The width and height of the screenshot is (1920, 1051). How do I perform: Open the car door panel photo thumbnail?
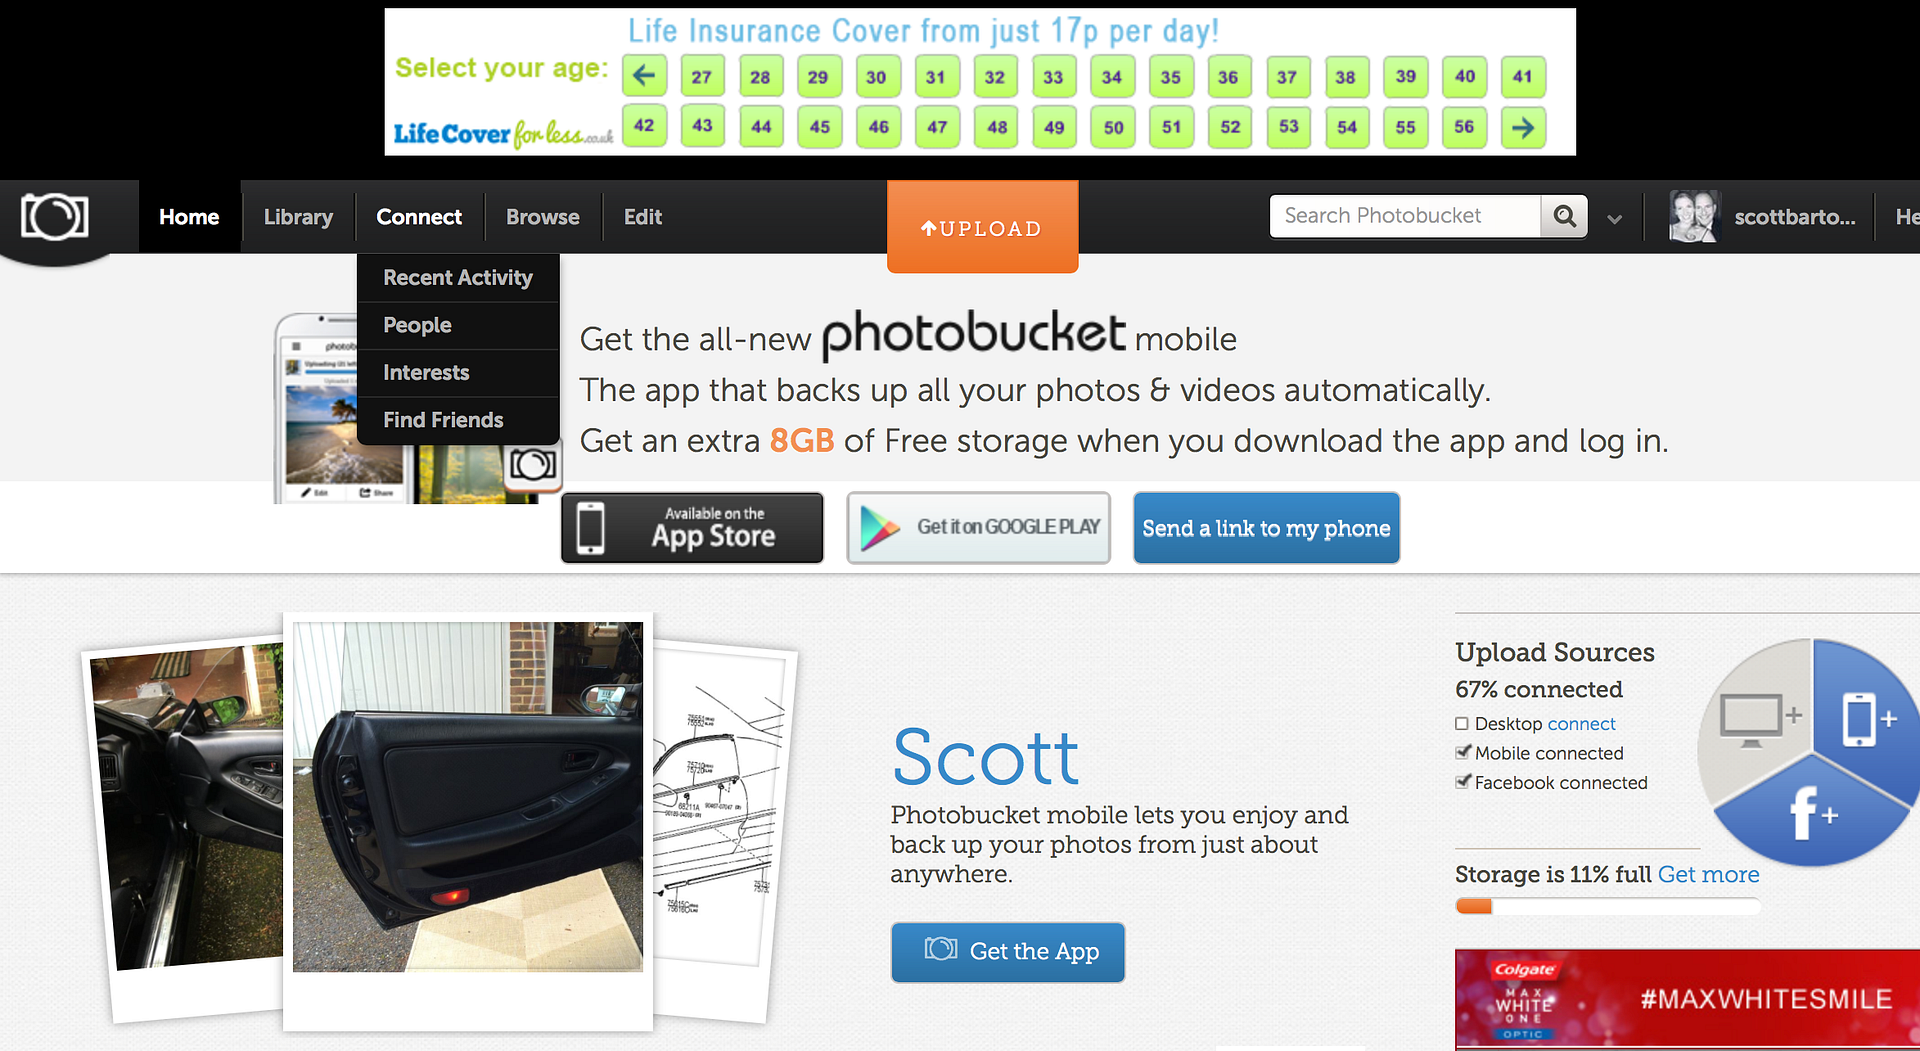tap(468, 797)
